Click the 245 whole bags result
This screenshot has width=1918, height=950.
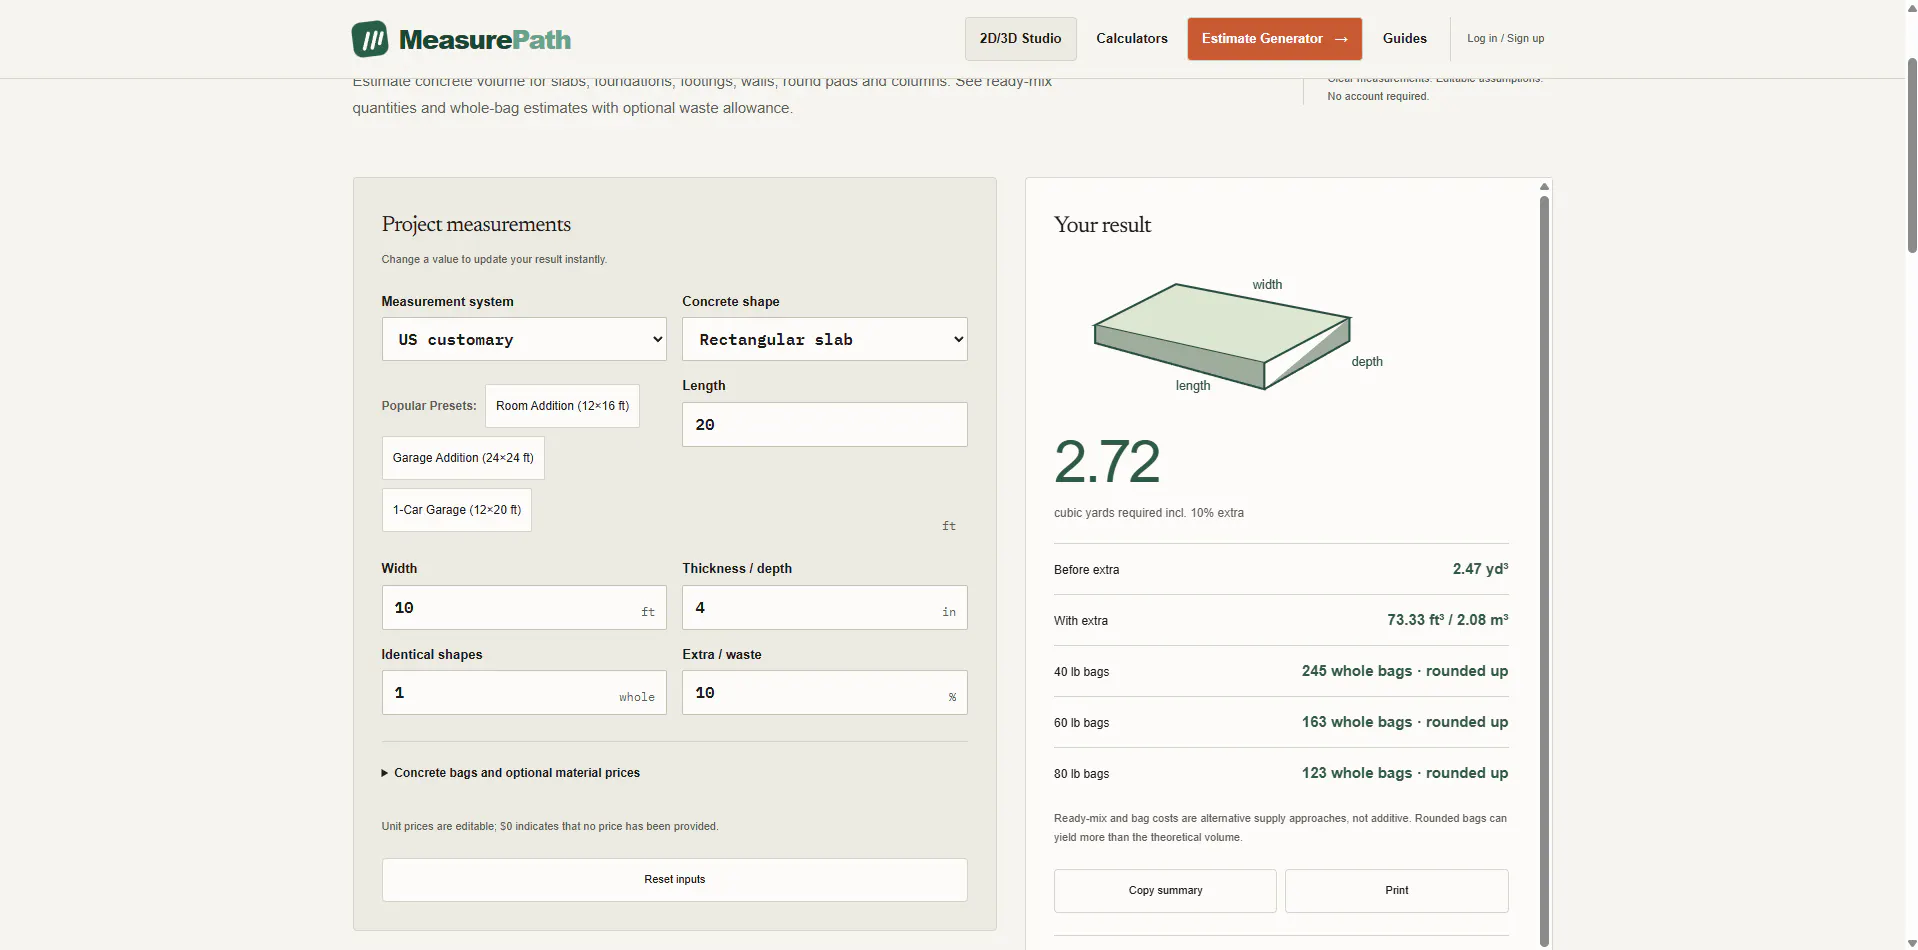pos(1404,671)
